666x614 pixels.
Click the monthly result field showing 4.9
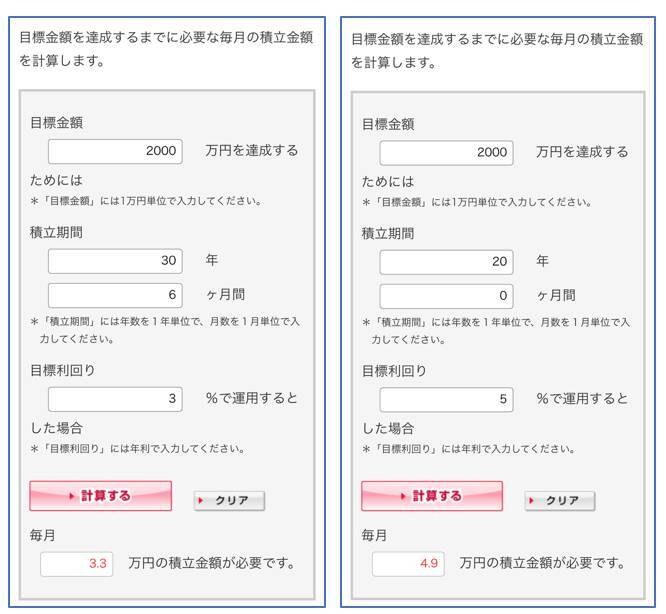(408, 564)
